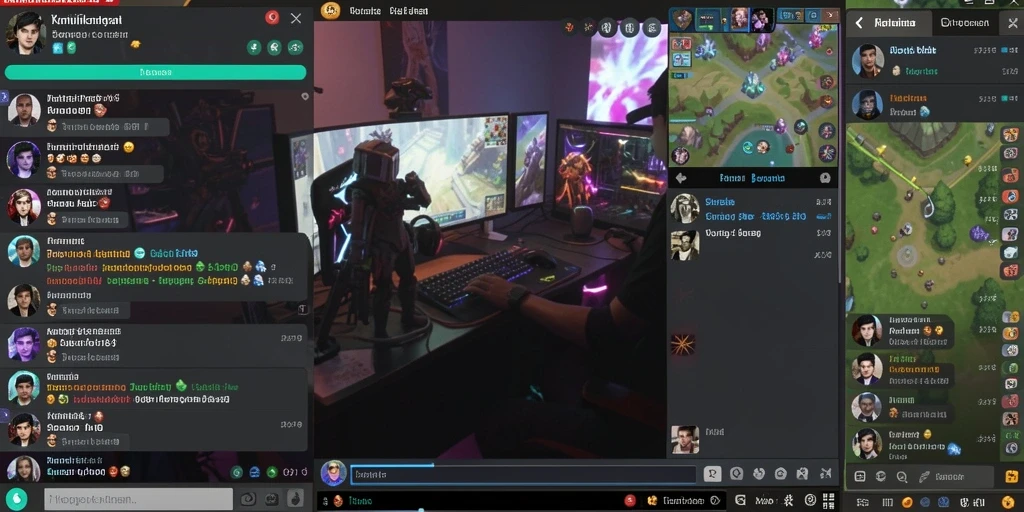Open the streamer's profile avatar in the left header

tap(25, 32)
